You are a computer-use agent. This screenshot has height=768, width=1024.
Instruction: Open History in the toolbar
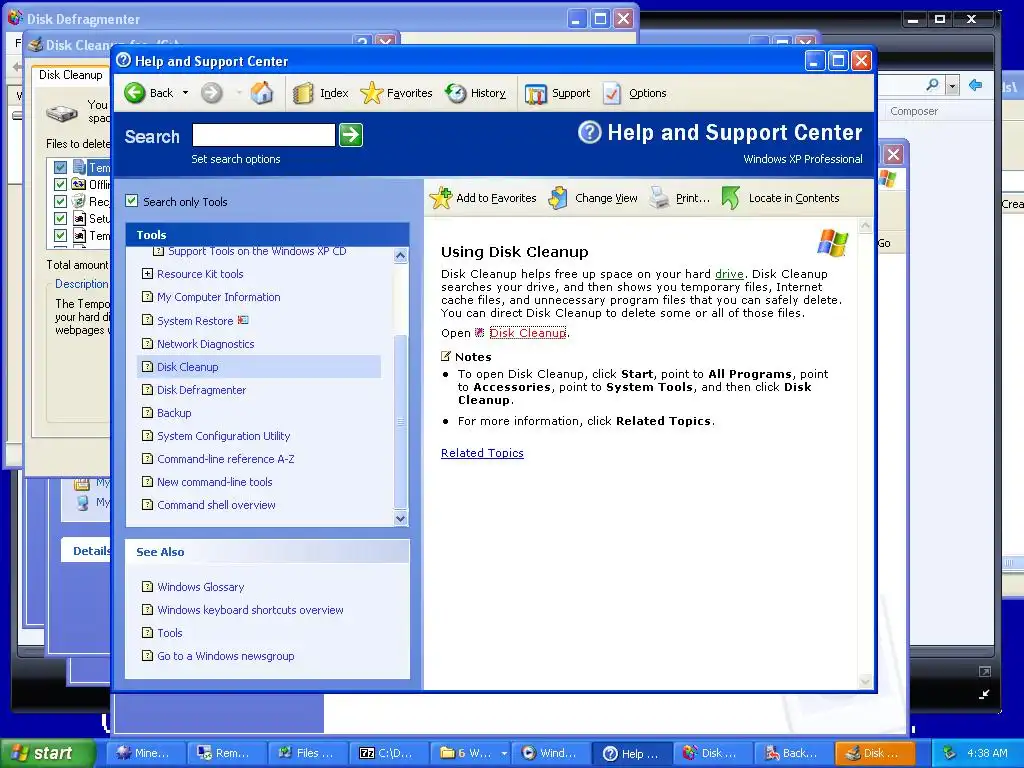(475, 93)
